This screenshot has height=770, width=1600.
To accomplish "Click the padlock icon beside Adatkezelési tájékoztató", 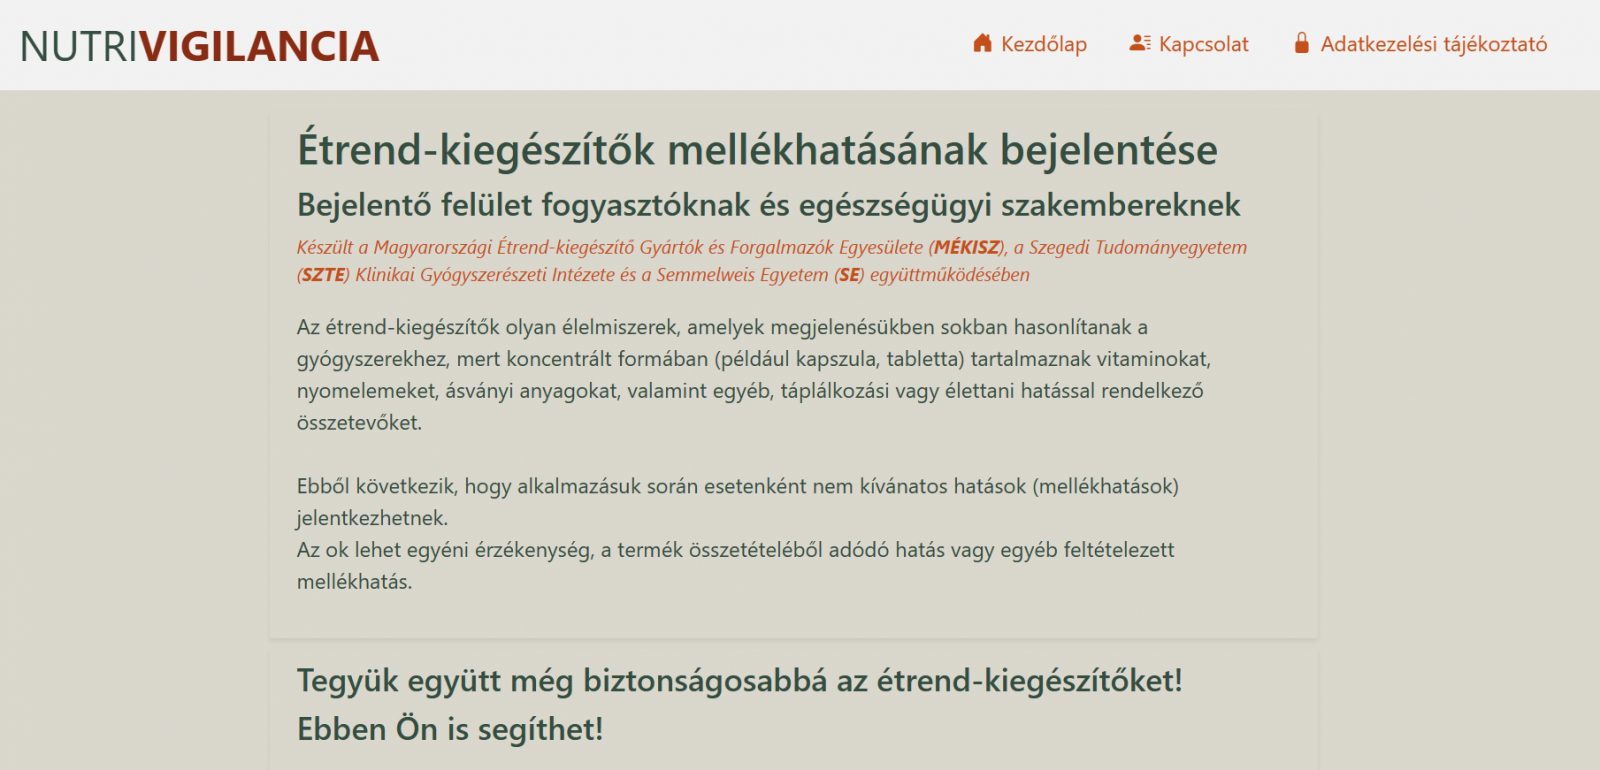I will coord(1301,43).
